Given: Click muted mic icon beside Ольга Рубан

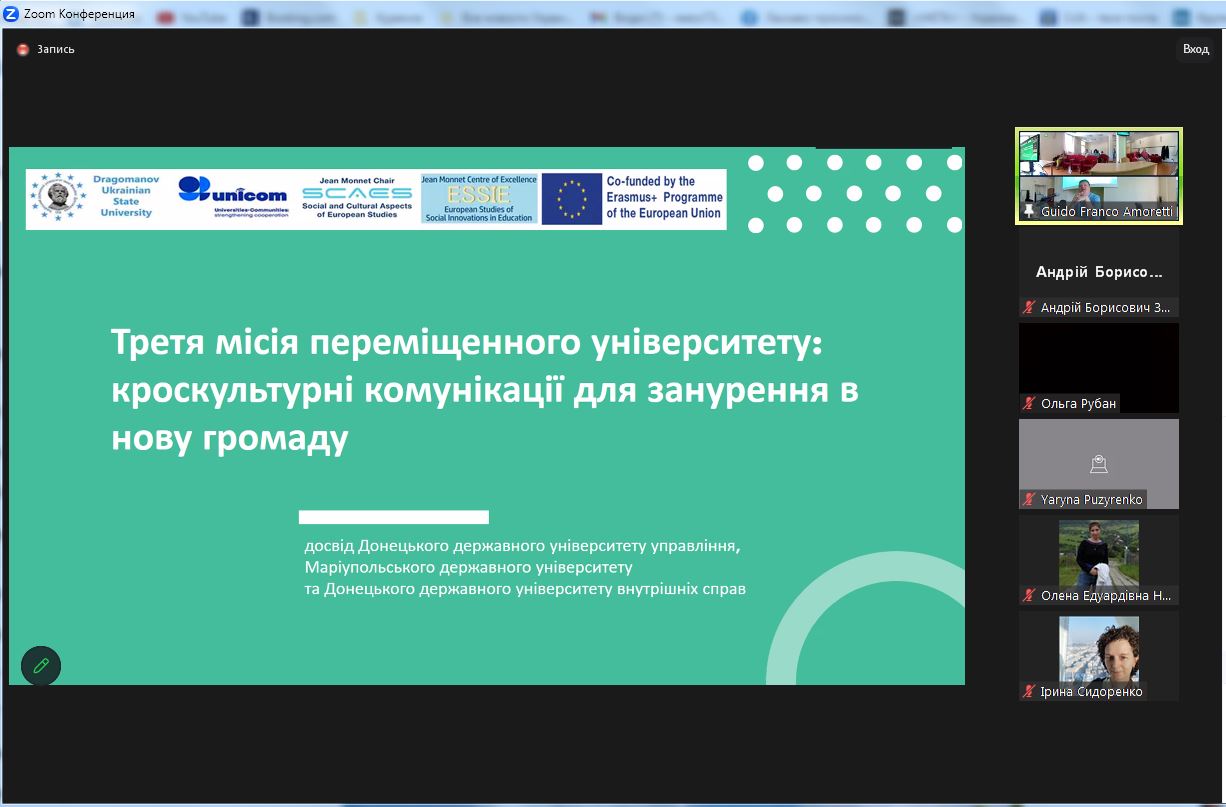Looking at the screenshot, I should point(1028,403).
